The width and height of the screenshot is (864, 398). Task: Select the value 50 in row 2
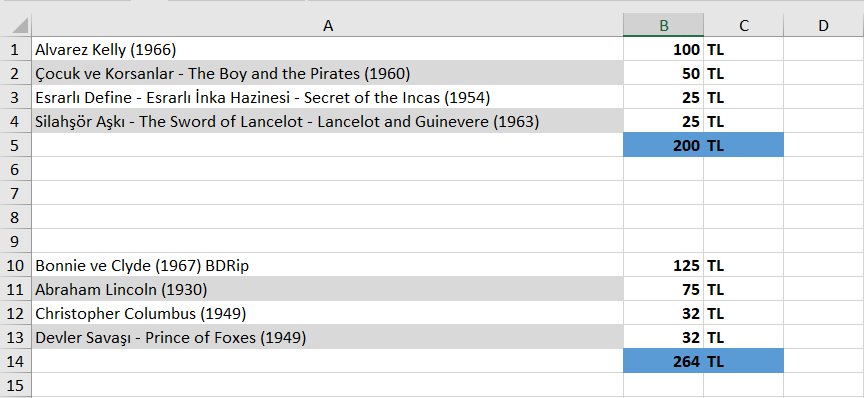(x=663, y=73)
